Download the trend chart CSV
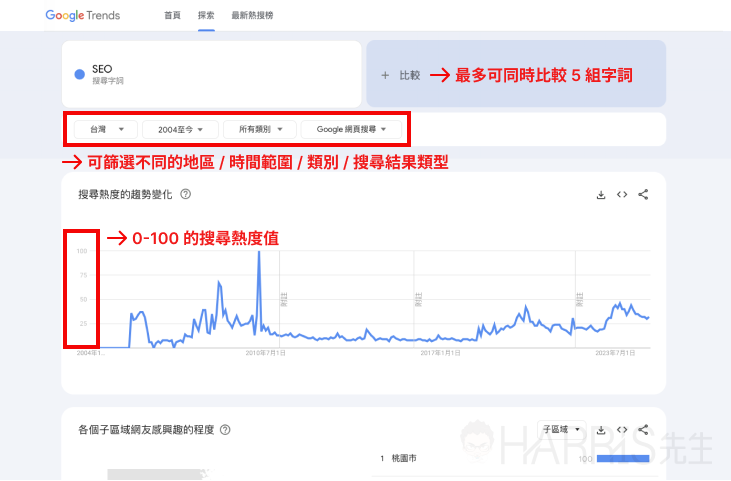This screenshot has height=481, width=731. tap(601, 194)
